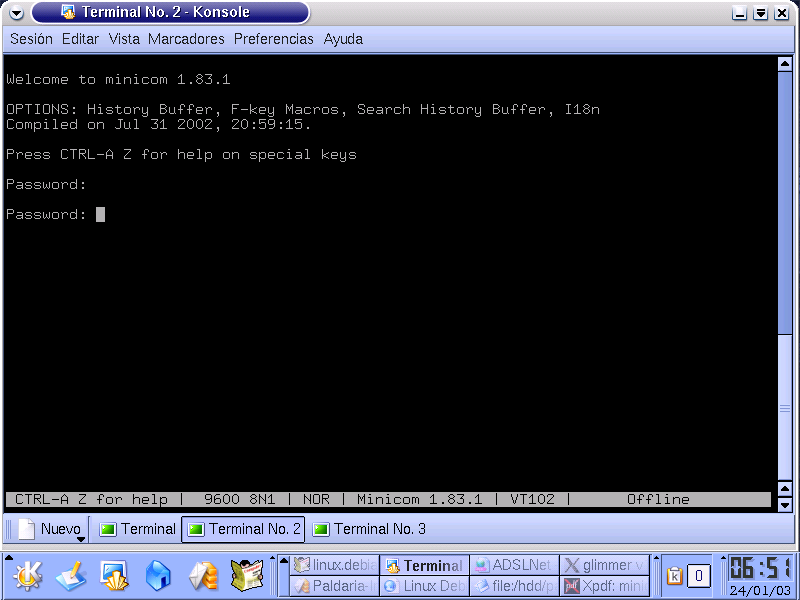Switch to the Terminal No. 3 session tab

coord(369,529)
